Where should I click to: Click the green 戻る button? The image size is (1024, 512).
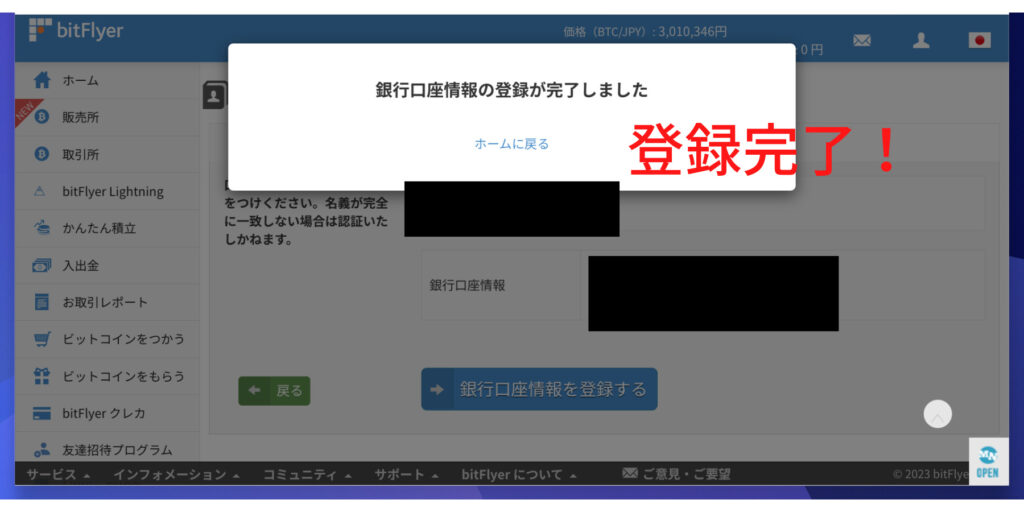274,391
